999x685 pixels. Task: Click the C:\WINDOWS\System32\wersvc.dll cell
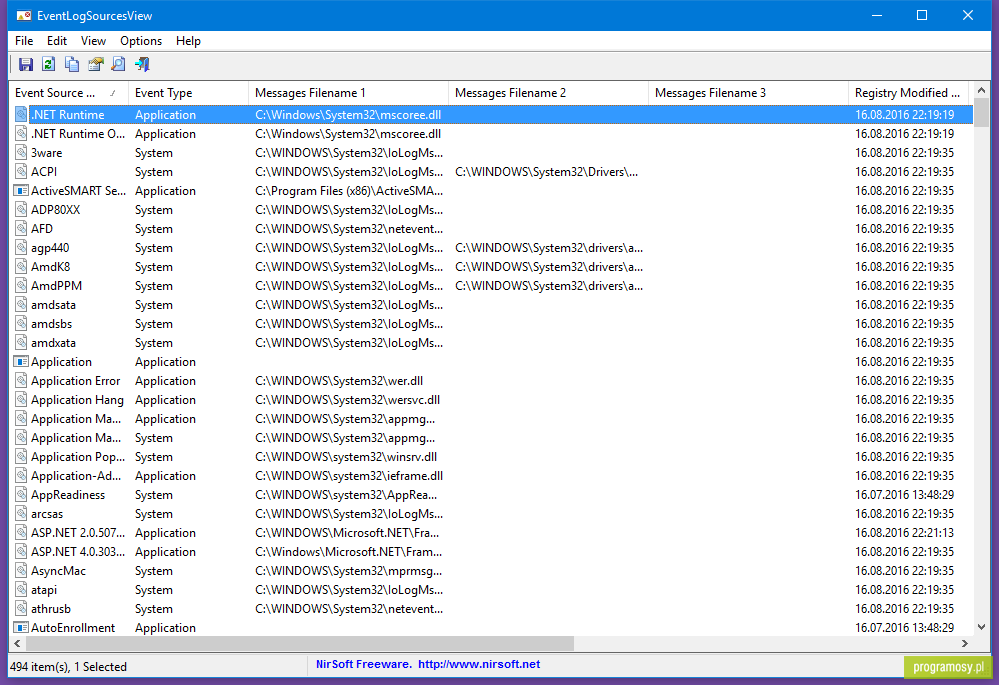click(x=347, y=400)
